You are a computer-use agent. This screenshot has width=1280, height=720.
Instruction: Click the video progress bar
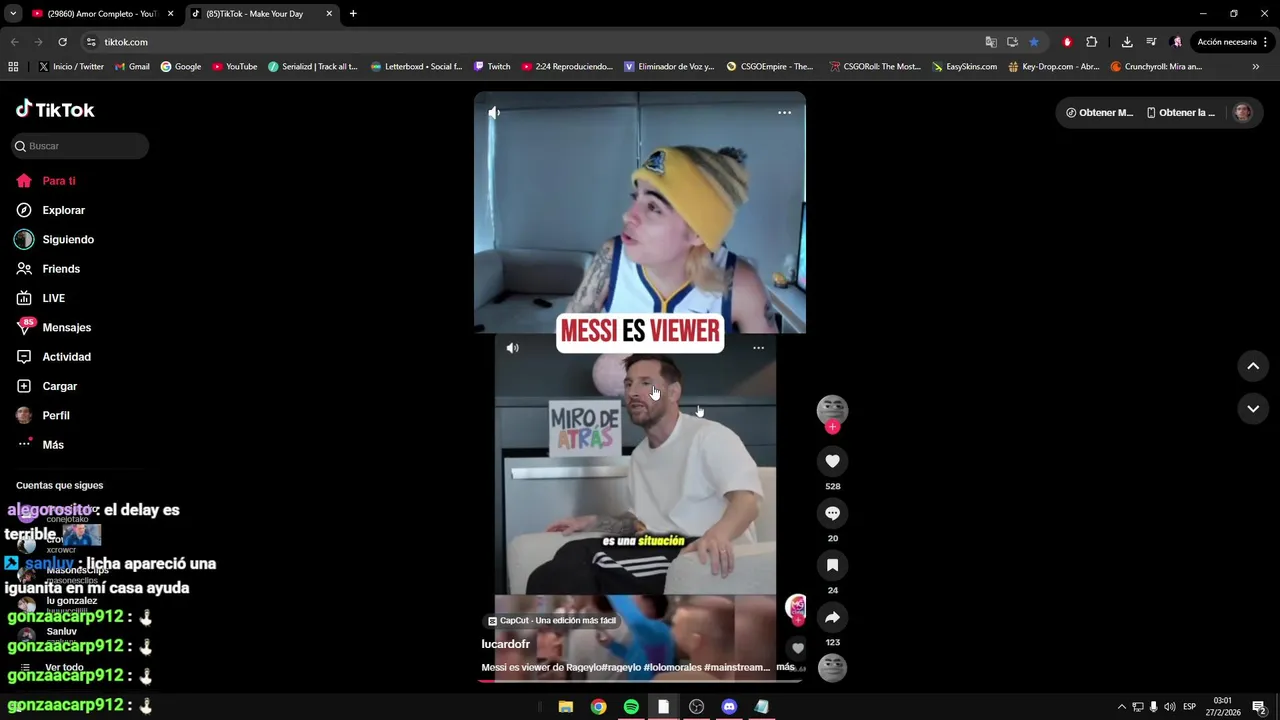(640, 681)
